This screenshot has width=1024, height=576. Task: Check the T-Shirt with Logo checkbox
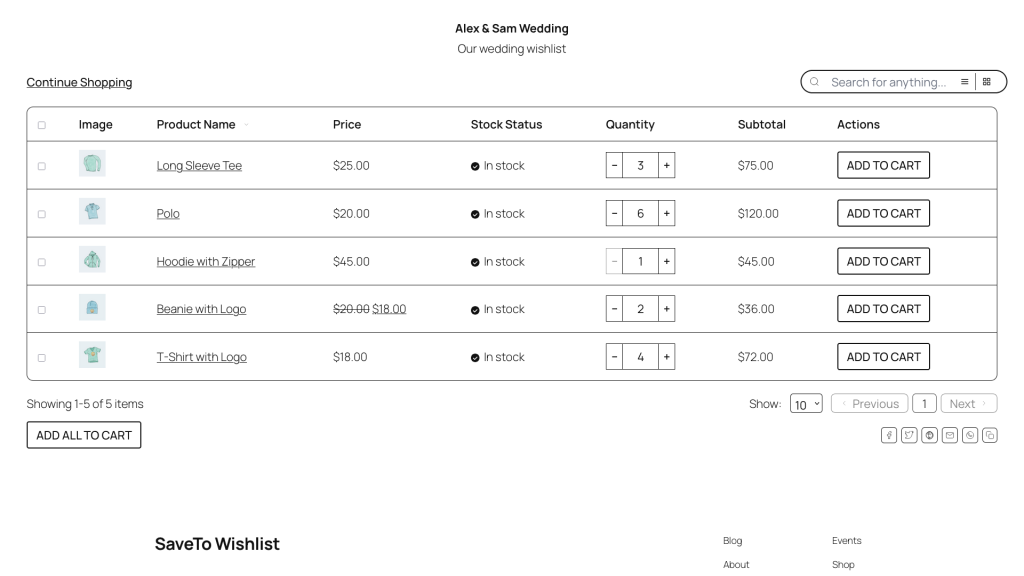pyautogui.click(x=42, y=358)
